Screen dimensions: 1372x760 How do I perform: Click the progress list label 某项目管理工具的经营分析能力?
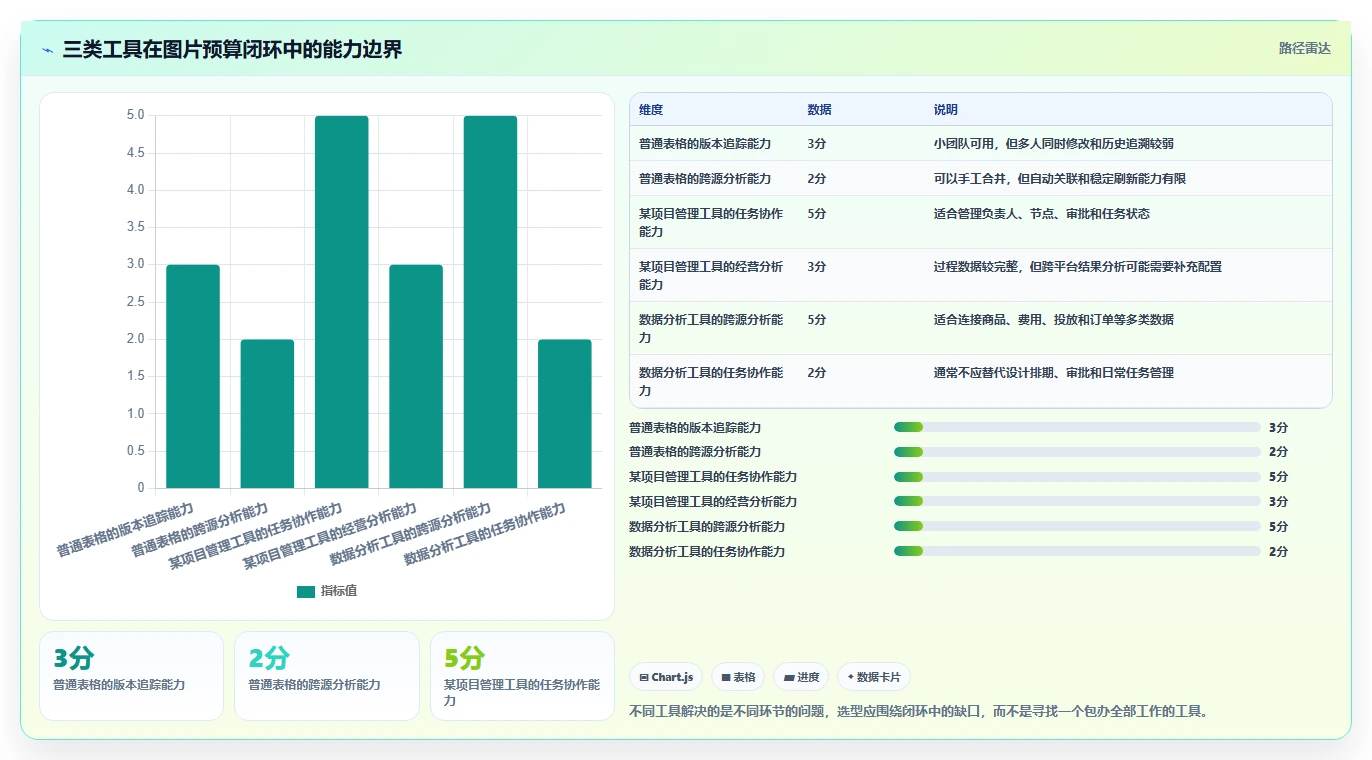713,502
